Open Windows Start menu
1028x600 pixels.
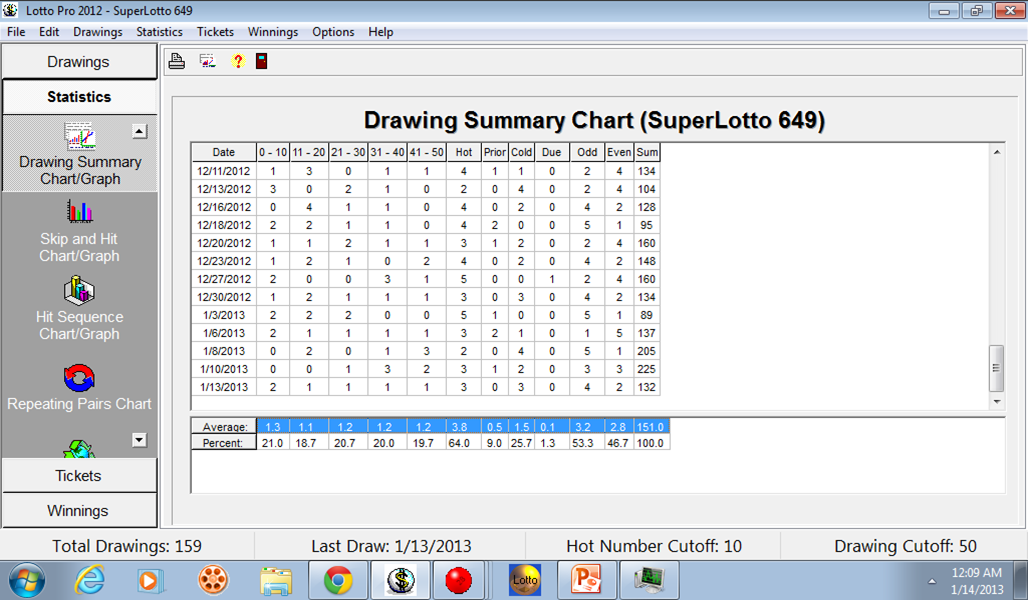coord(26,580)
